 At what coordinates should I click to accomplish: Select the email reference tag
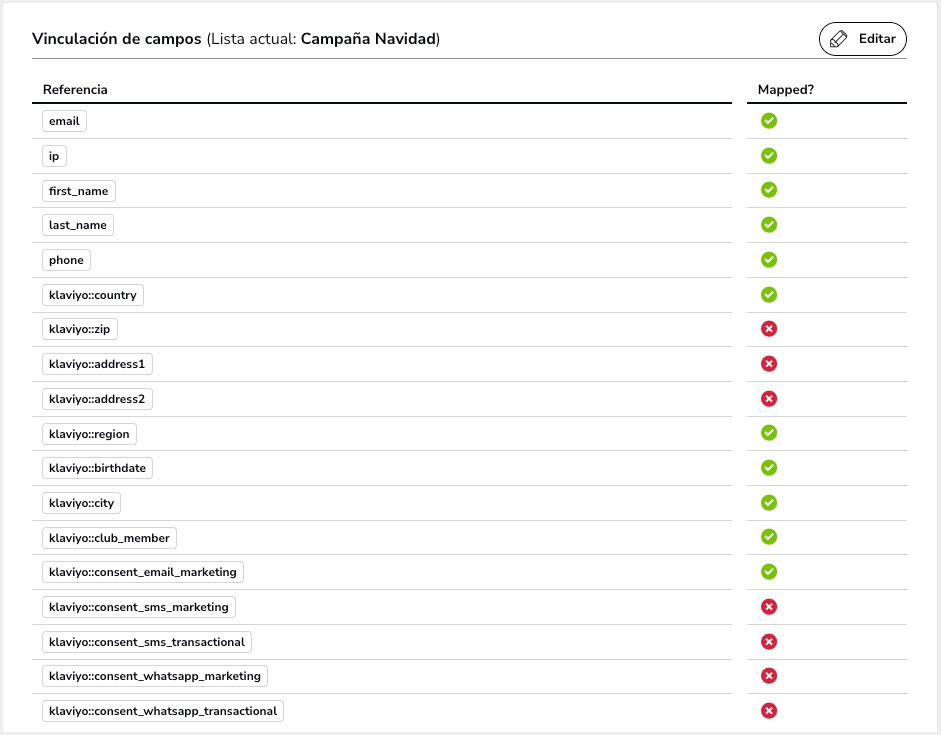click(64, 121)
